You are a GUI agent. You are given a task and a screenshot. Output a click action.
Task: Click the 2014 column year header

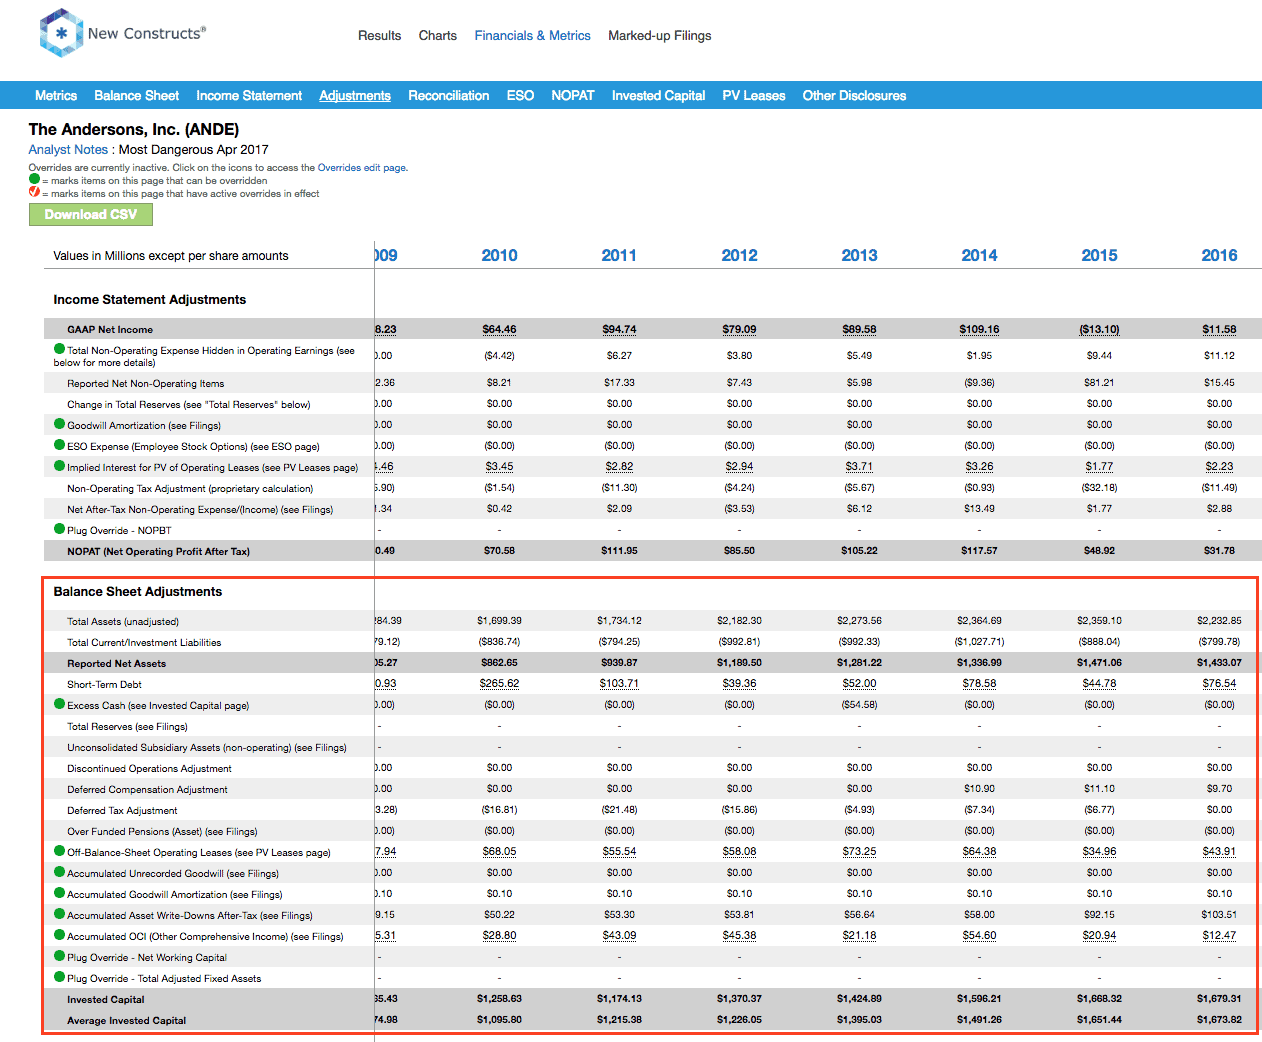[x=980, y=256]
